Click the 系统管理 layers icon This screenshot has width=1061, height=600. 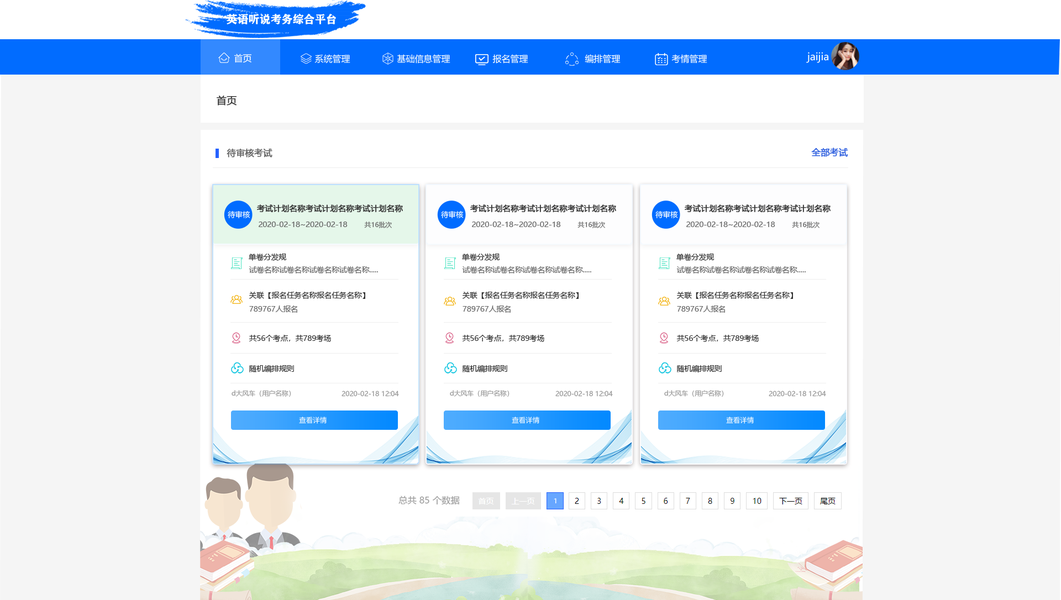click(x=306, y=59)
